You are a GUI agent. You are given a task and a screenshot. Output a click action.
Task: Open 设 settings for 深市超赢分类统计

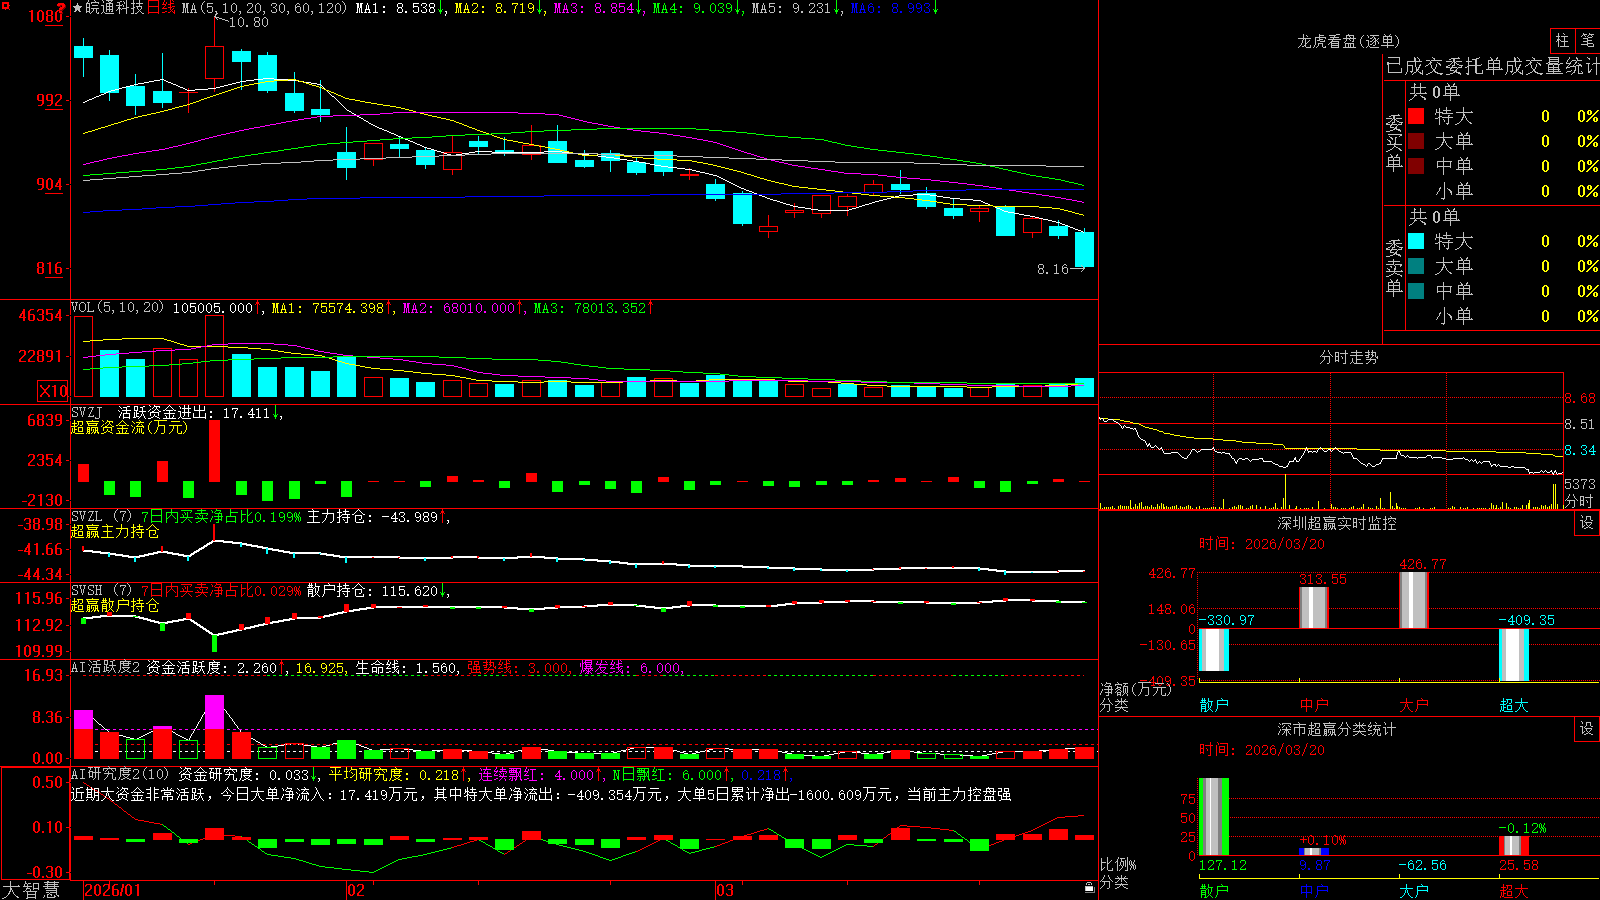(1587, 729)
